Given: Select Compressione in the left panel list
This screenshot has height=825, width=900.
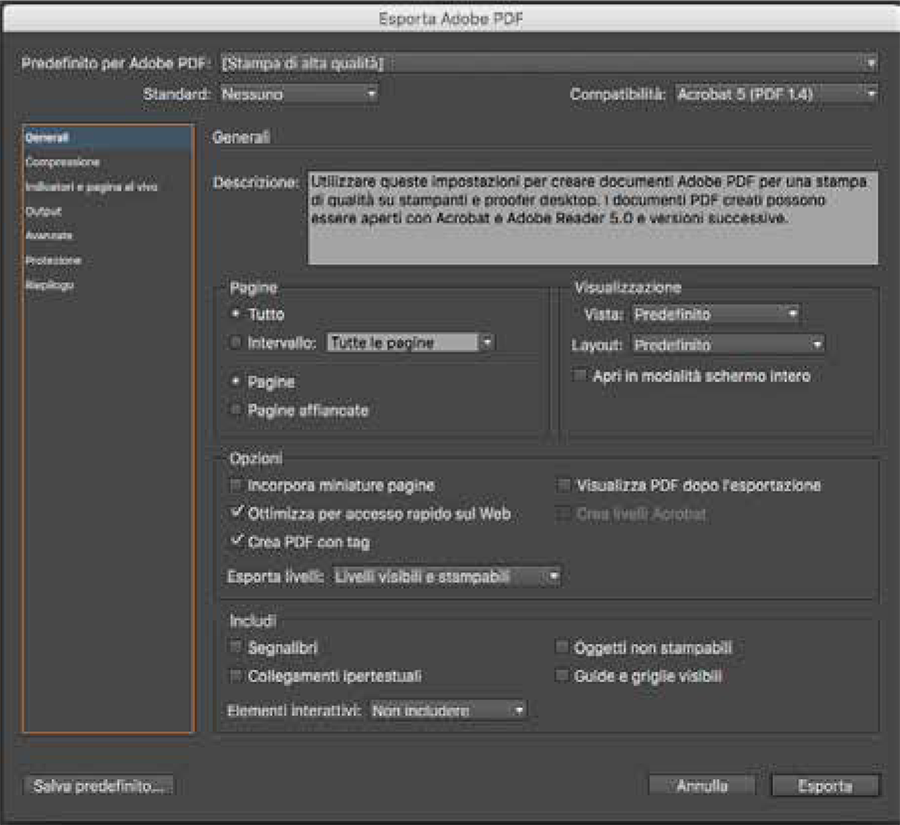Looking at the screenshot, I should pos(107,162).
